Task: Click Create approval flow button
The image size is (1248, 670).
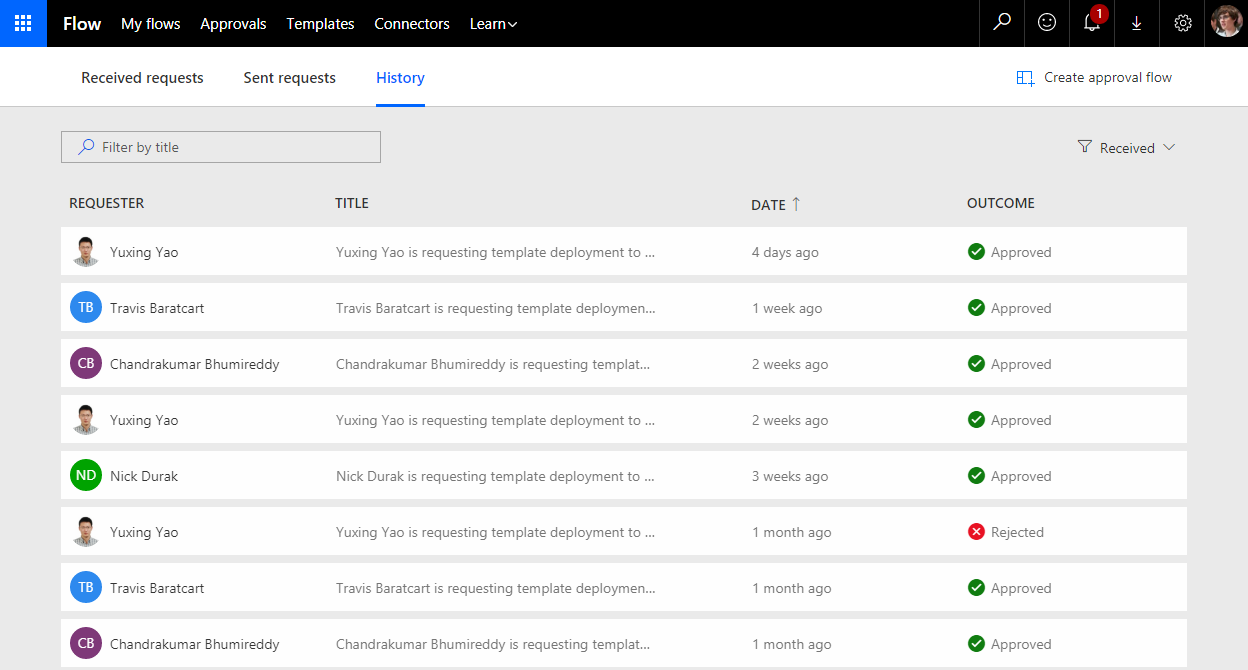Action: (1094, 78)
